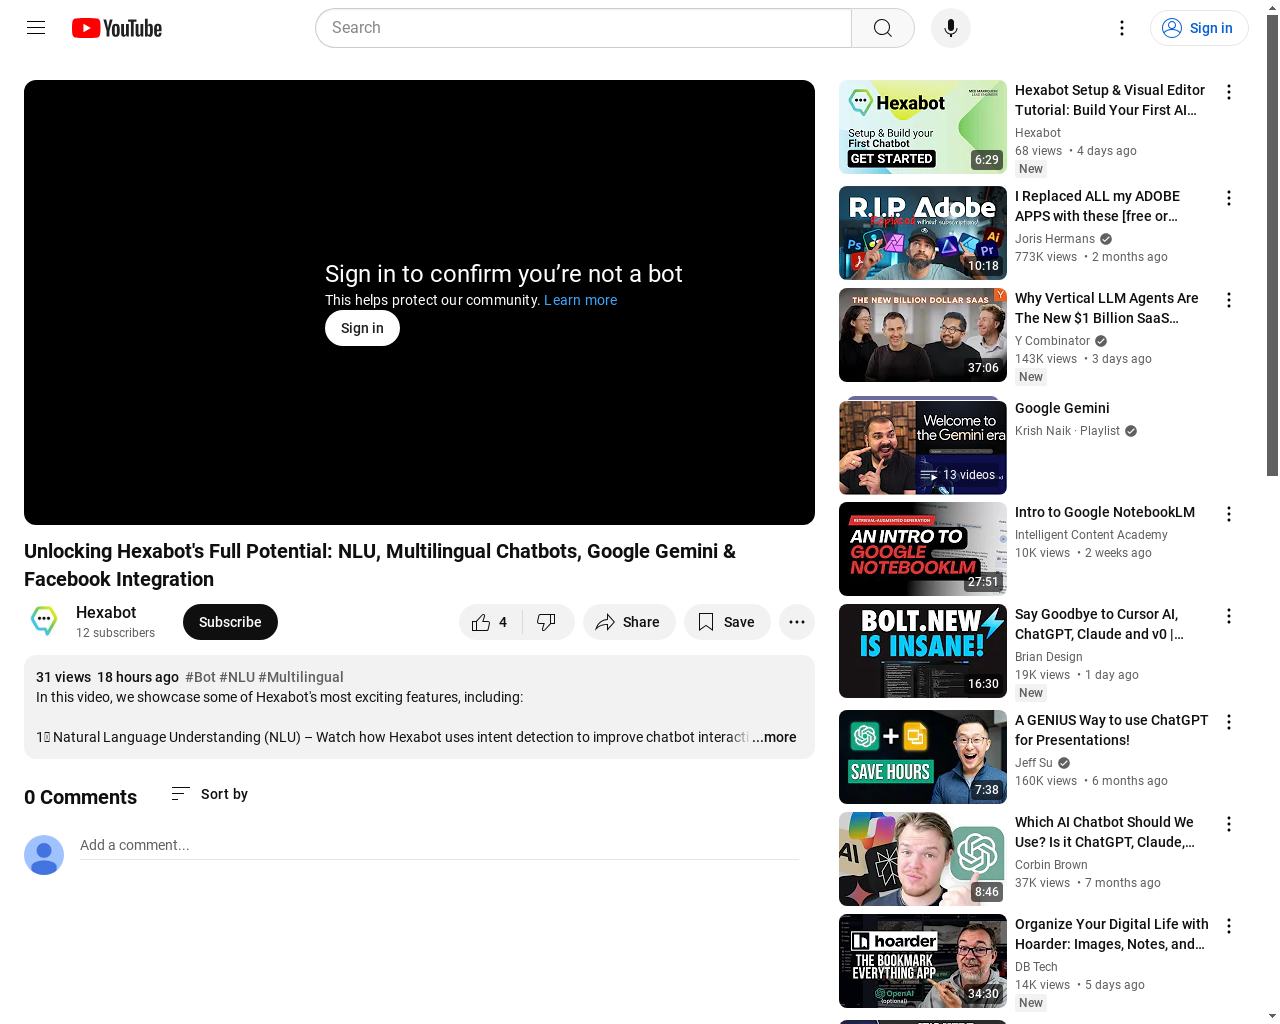Screen dimensions: 1280x1024
Task: Start voice search with microphone
Action: 951,28
